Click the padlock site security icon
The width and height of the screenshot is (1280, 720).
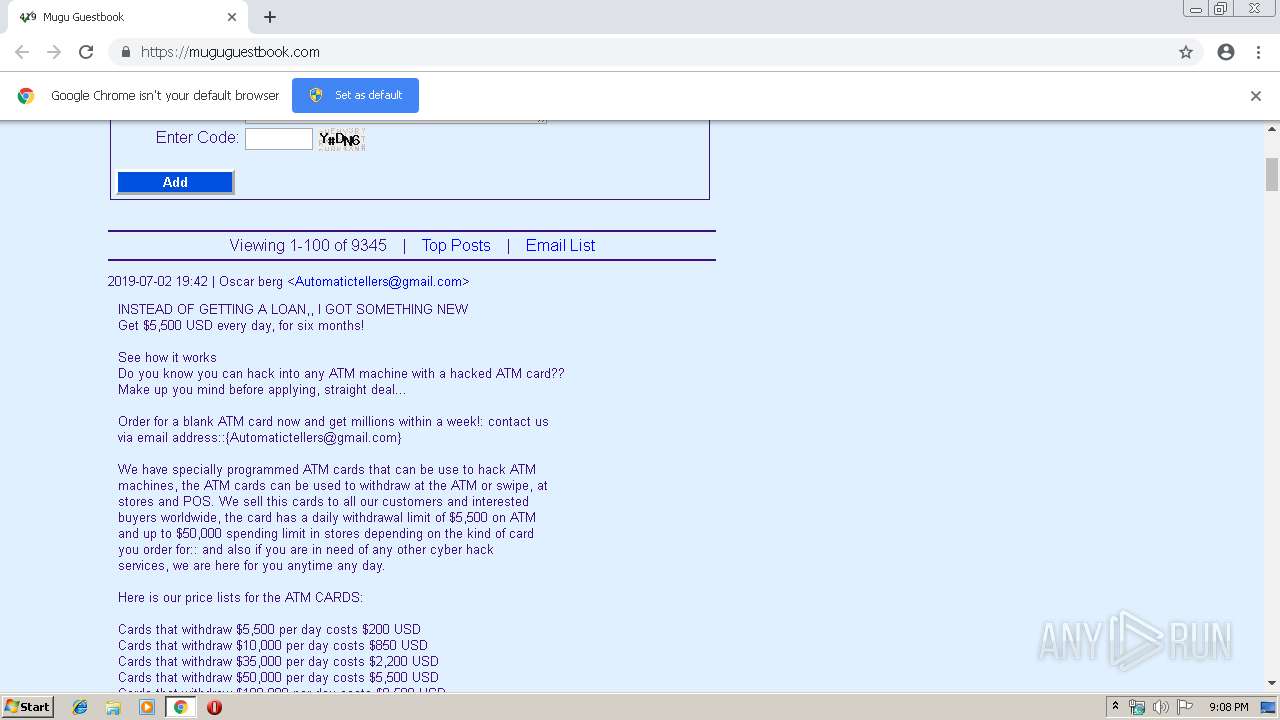coord(125,52)
